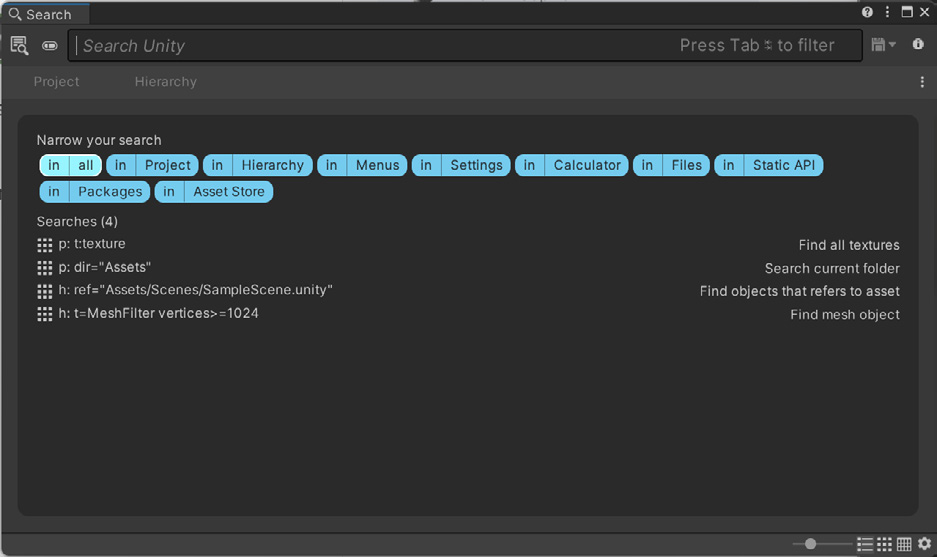Screen dimensions: 937x557
Task: Open the tab bar more options menu
Action: point(922,82)
